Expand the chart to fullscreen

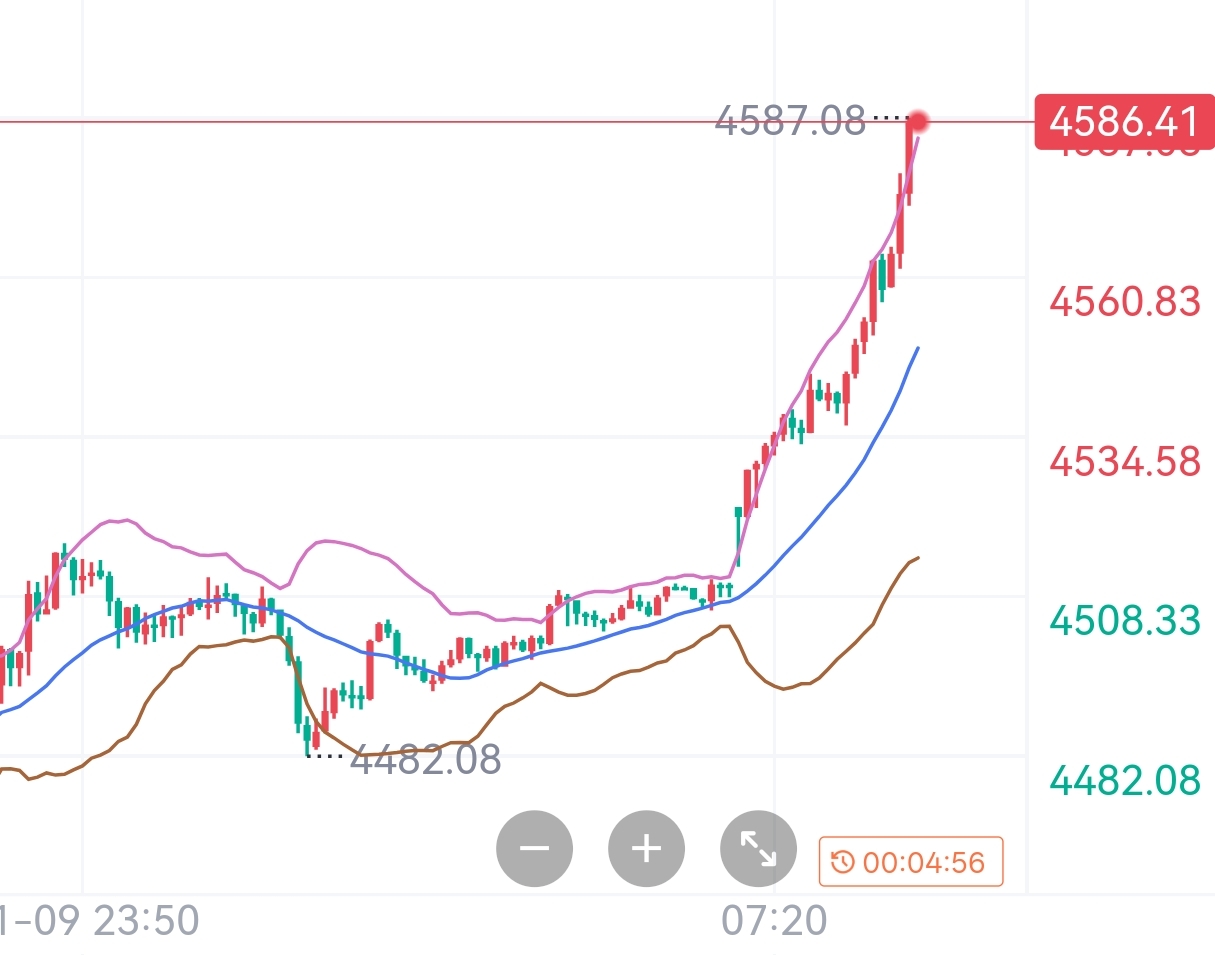coord(759,850)
